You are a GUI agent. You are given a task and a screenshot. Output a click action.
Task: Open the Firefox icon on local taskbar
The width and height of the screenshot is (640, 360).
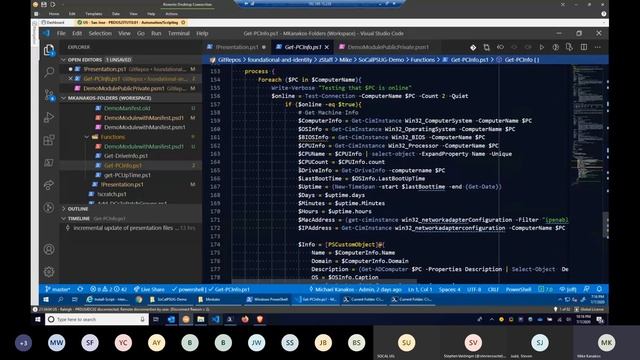(x=245, y=320)
